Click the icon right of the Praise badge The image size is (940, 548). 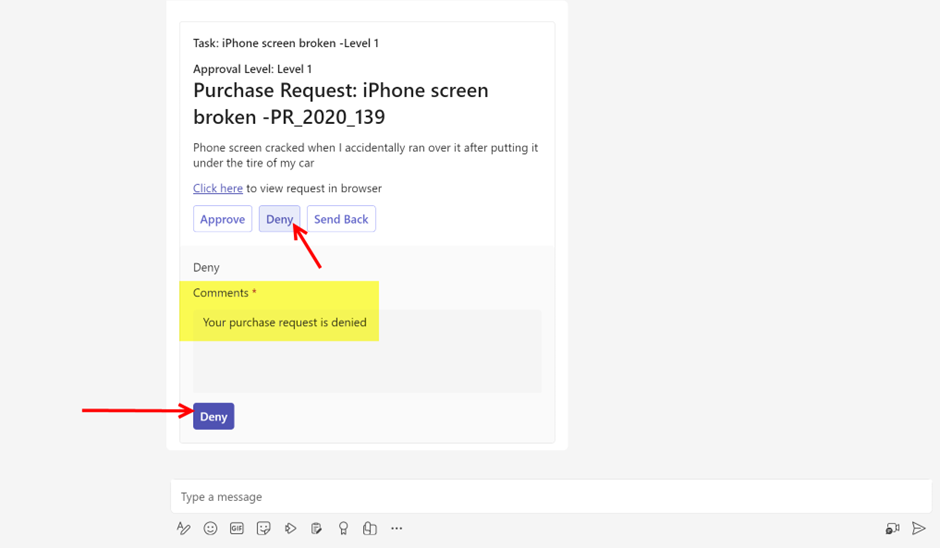370,528
